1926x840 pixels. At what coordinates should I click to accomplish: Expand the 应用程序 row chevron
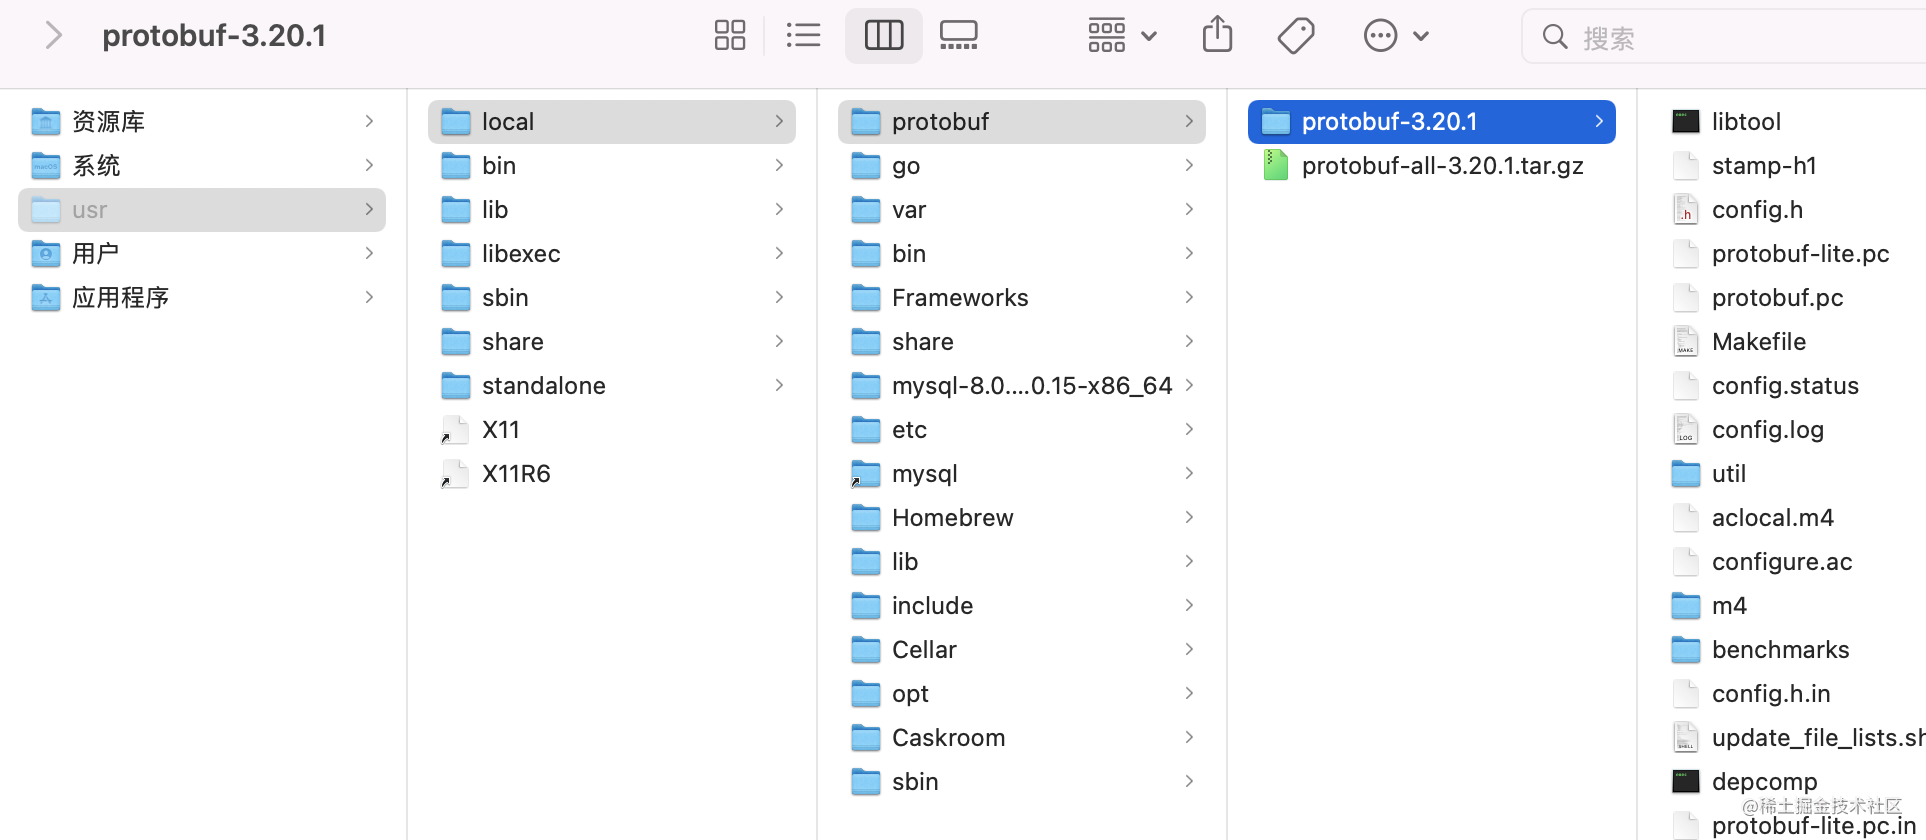tap(369, 298)
